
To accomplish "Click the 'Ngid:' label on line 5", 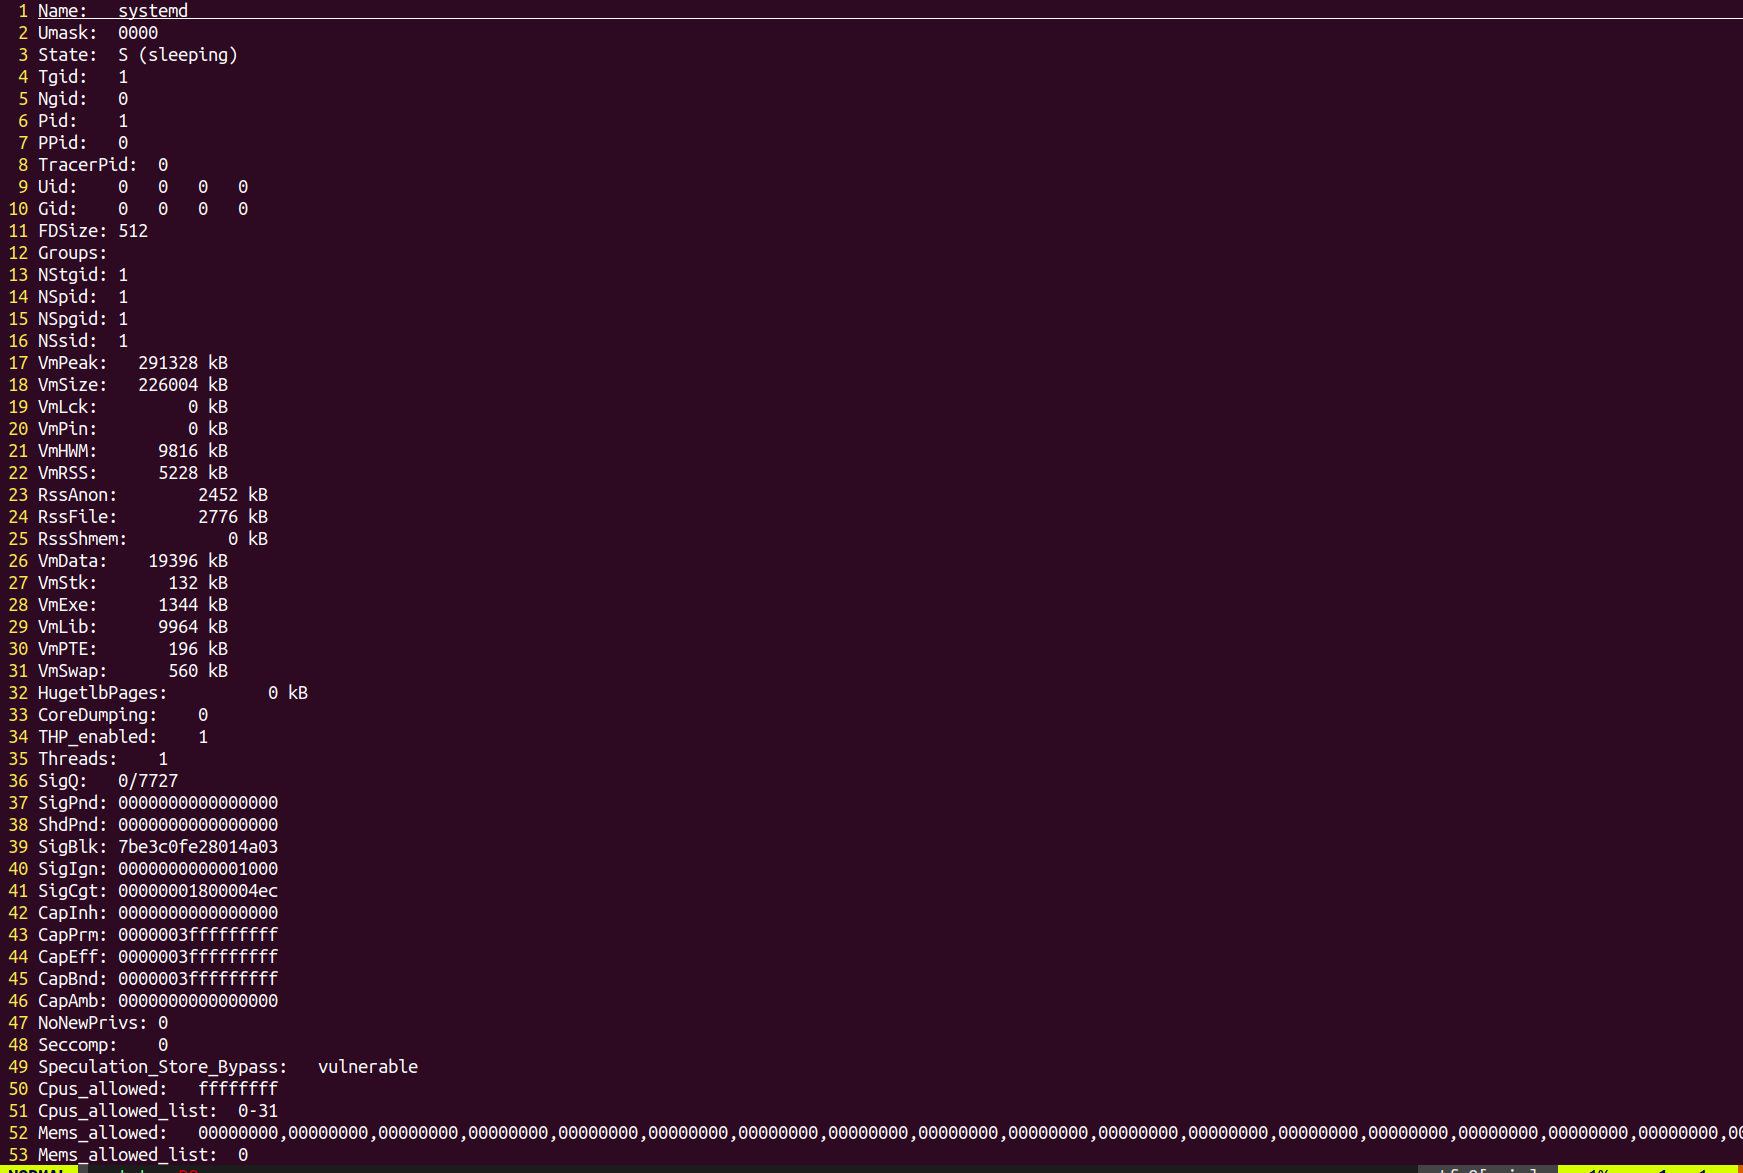I will click(63, 99).
